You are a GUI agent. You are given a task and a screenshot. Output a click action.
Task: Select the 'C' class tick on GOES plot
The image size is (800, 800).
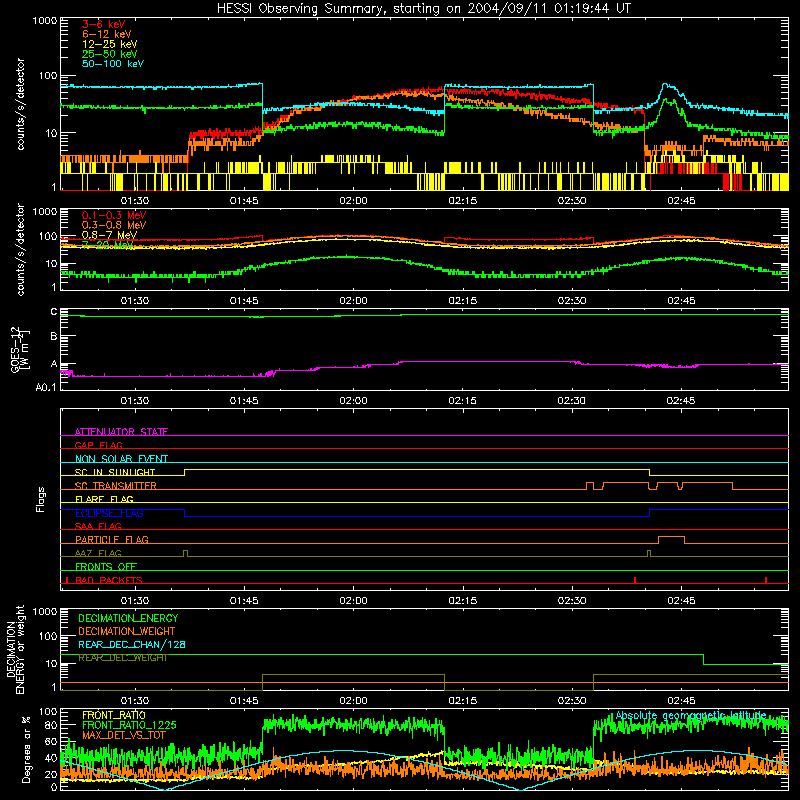[54, 312]
